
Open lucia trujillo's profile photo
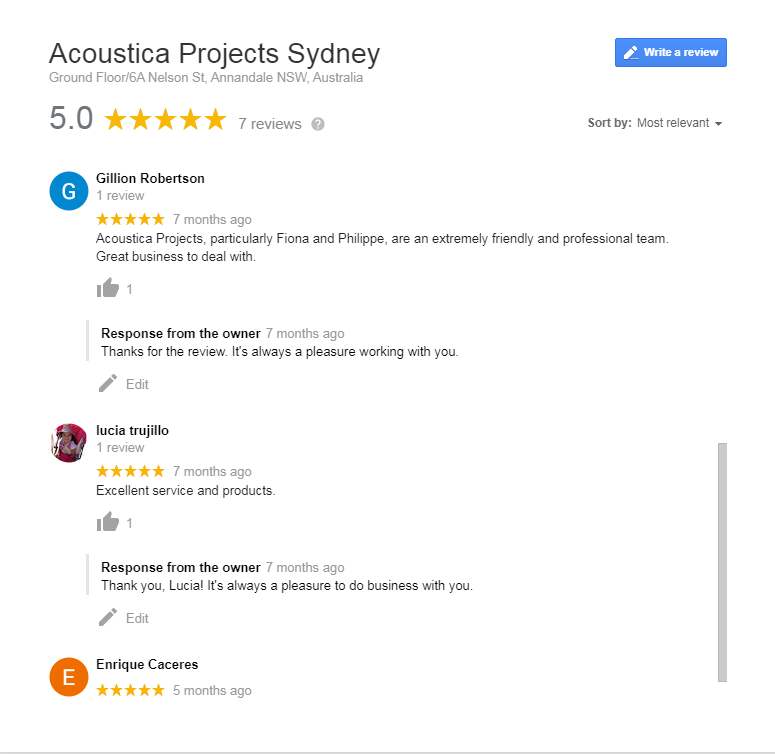click(x=69, y=442)
